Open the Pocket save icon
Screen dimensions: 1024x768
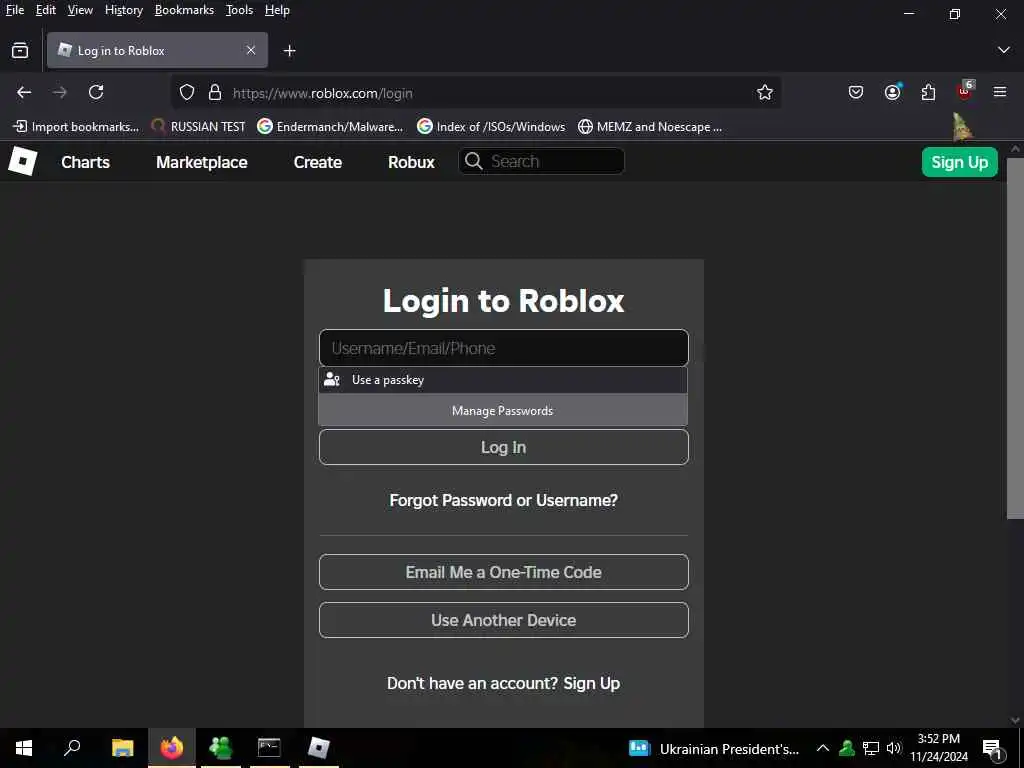(x=856, y=93)
